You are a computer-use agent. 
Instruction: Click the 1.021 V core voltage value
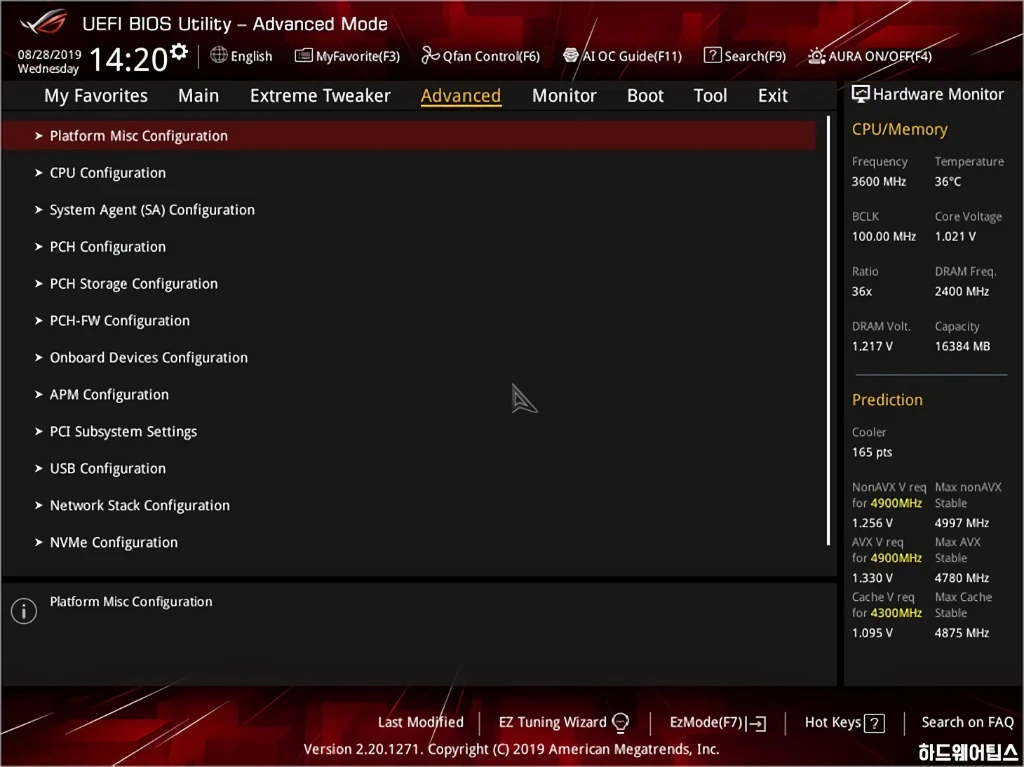pyautogui.click(x=955, y=237)
